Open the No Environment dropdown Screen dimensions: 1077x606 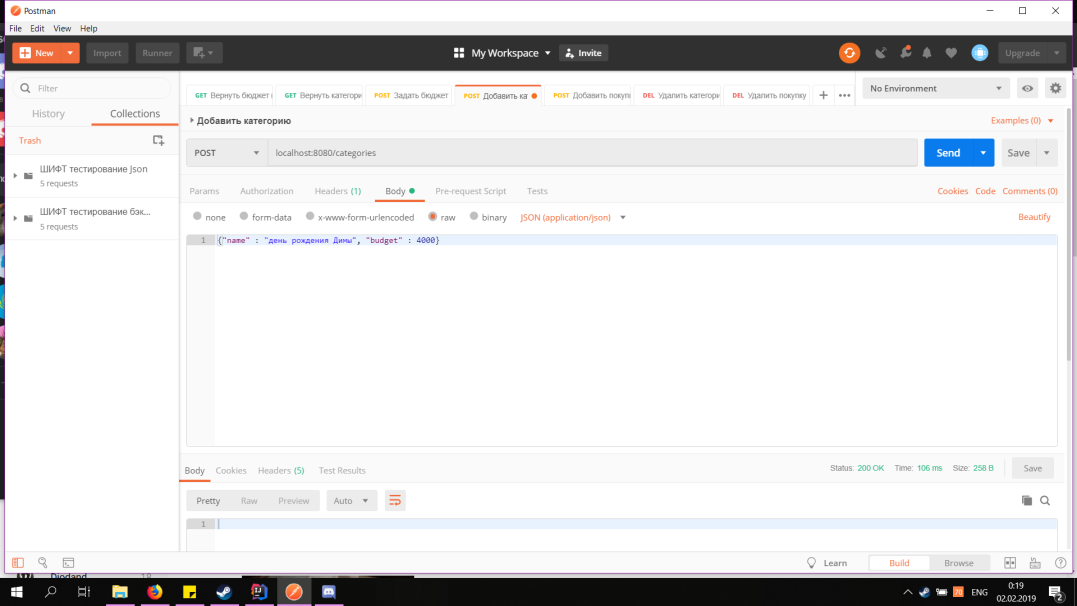(936, 88)
